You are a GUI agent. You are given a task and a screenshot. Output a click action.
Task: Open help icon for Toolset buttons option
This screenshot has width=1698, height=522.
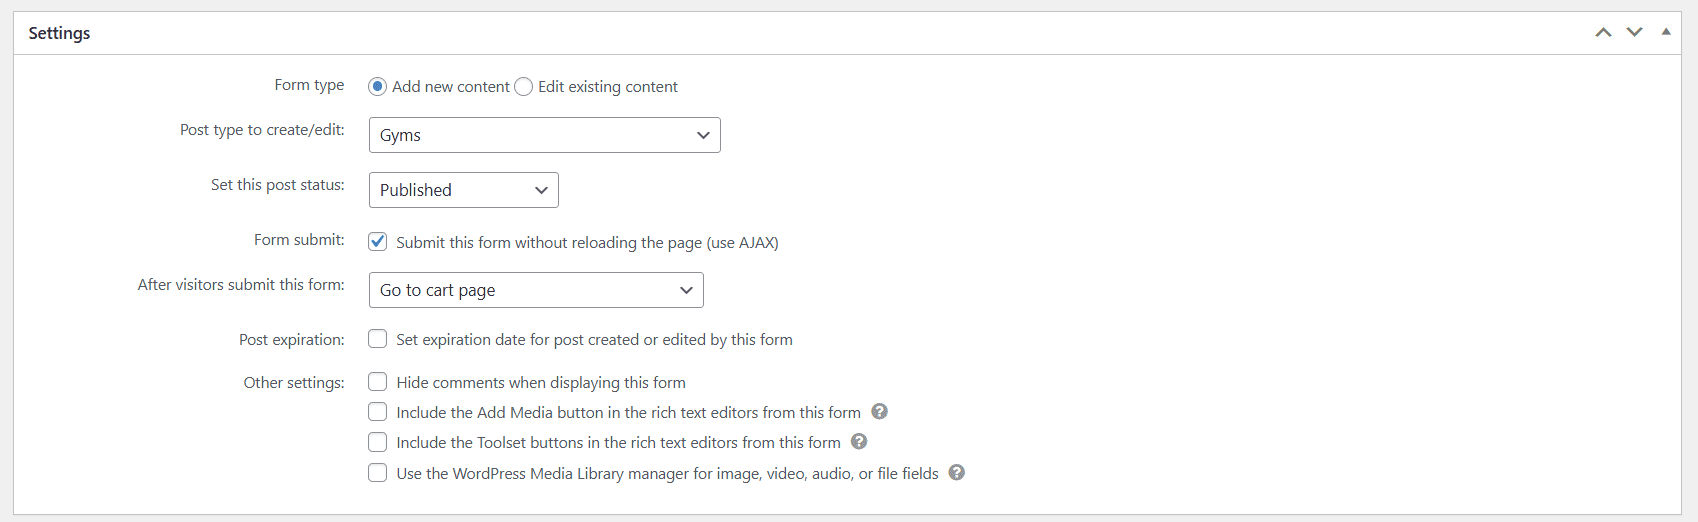click(x=859, y=442)
